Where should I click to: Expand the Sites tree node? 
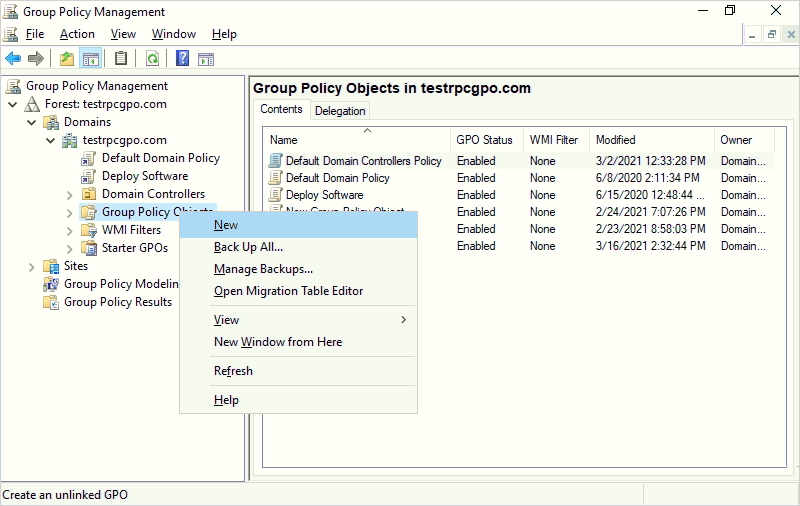(32, 267)
